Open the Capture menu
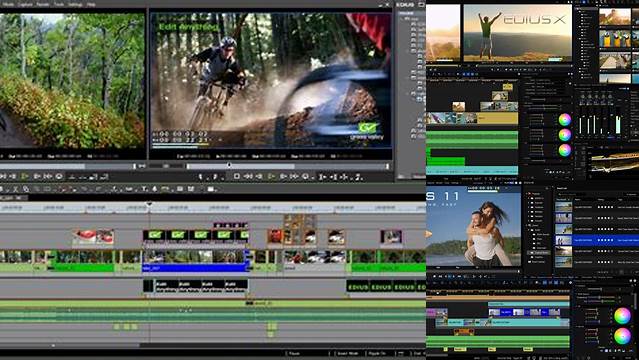 [x=26, y=4]
